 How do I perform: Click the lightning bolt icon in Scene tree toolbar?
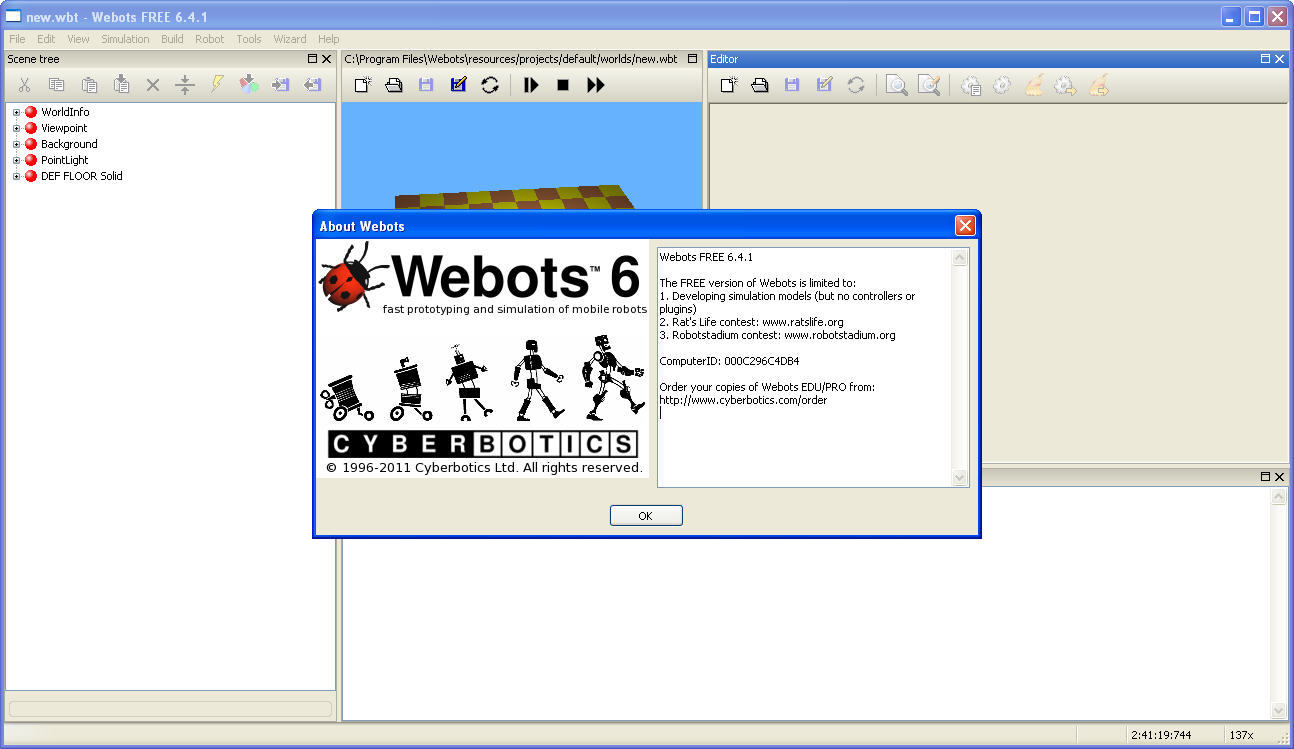coord(217,85)
